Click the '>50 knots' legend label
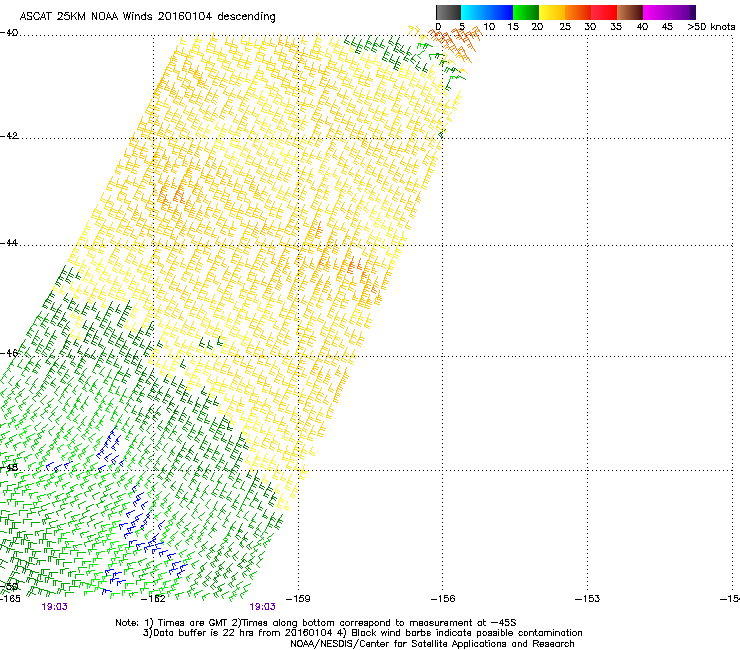 [711, 27]
